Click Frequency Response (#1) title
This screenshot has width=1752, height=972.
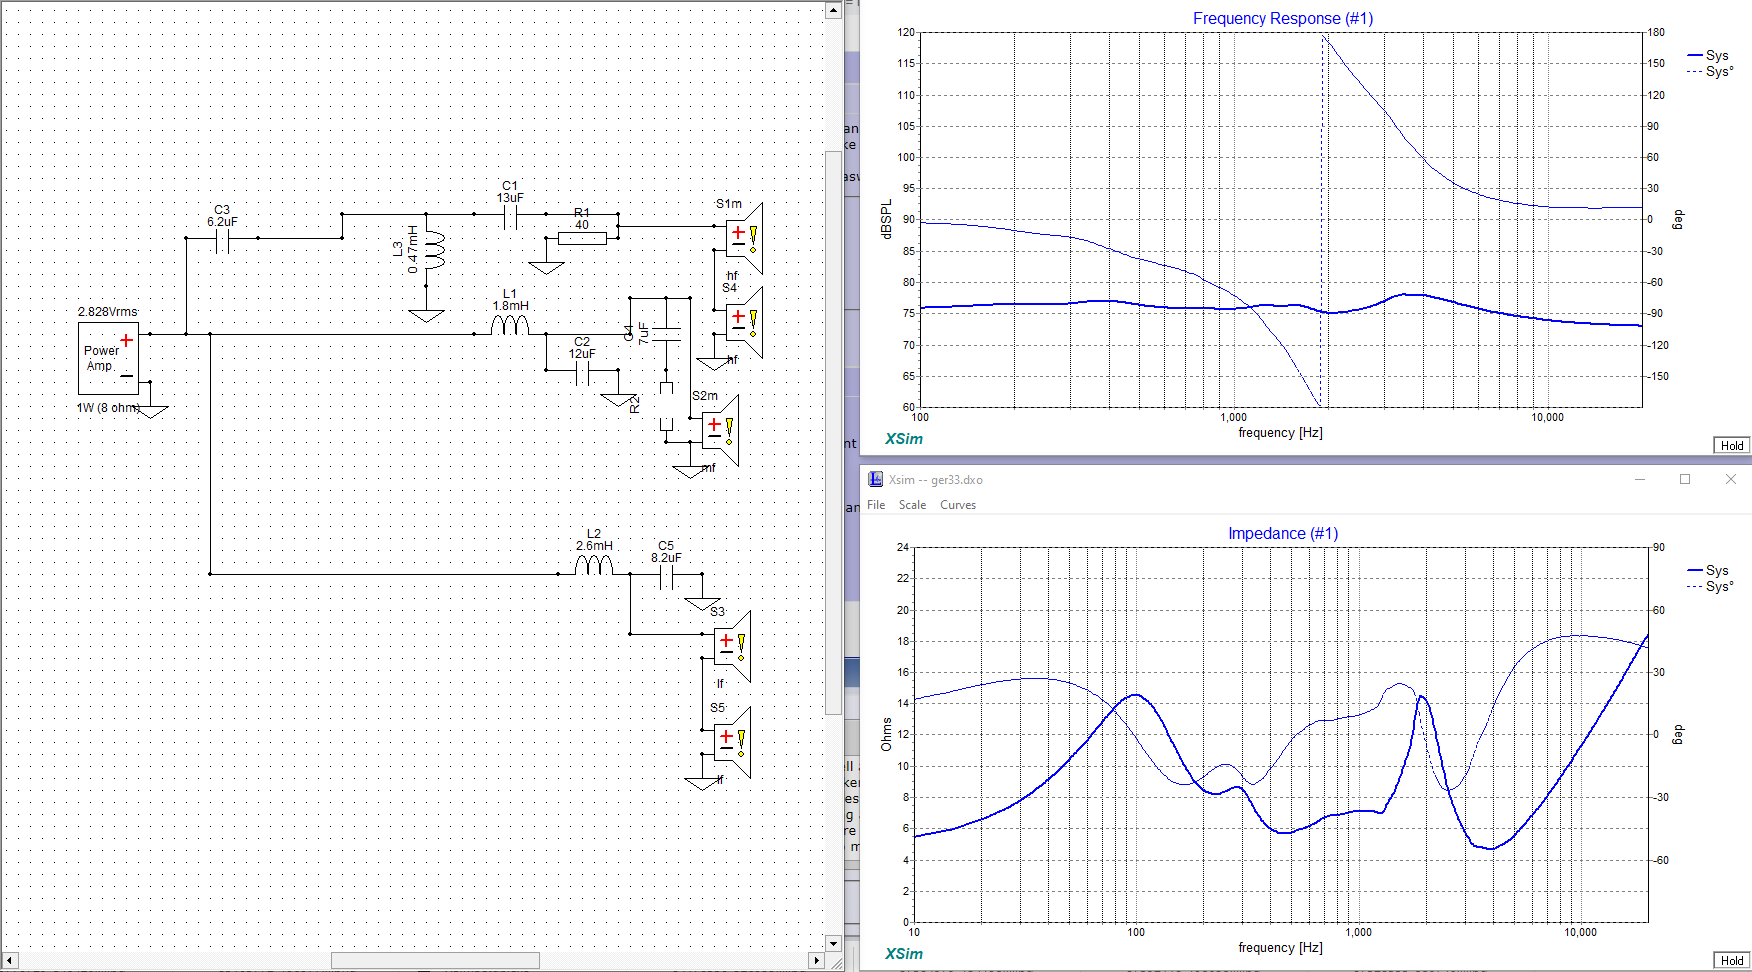click(1283, 18)
